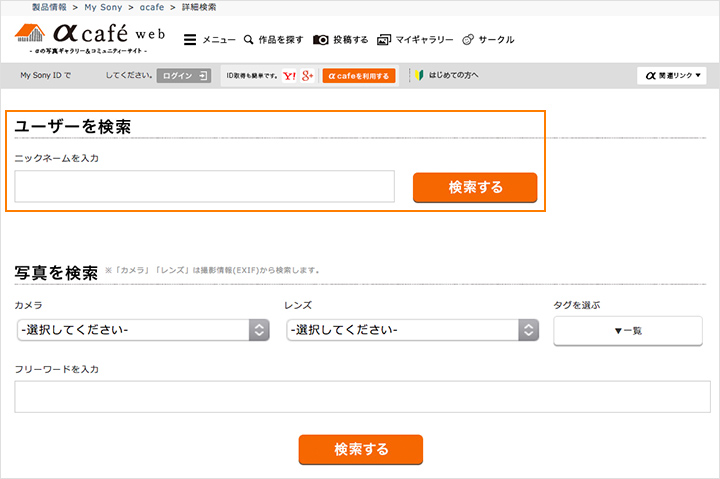Click 検索する below the photo search form

click(360, 449)
